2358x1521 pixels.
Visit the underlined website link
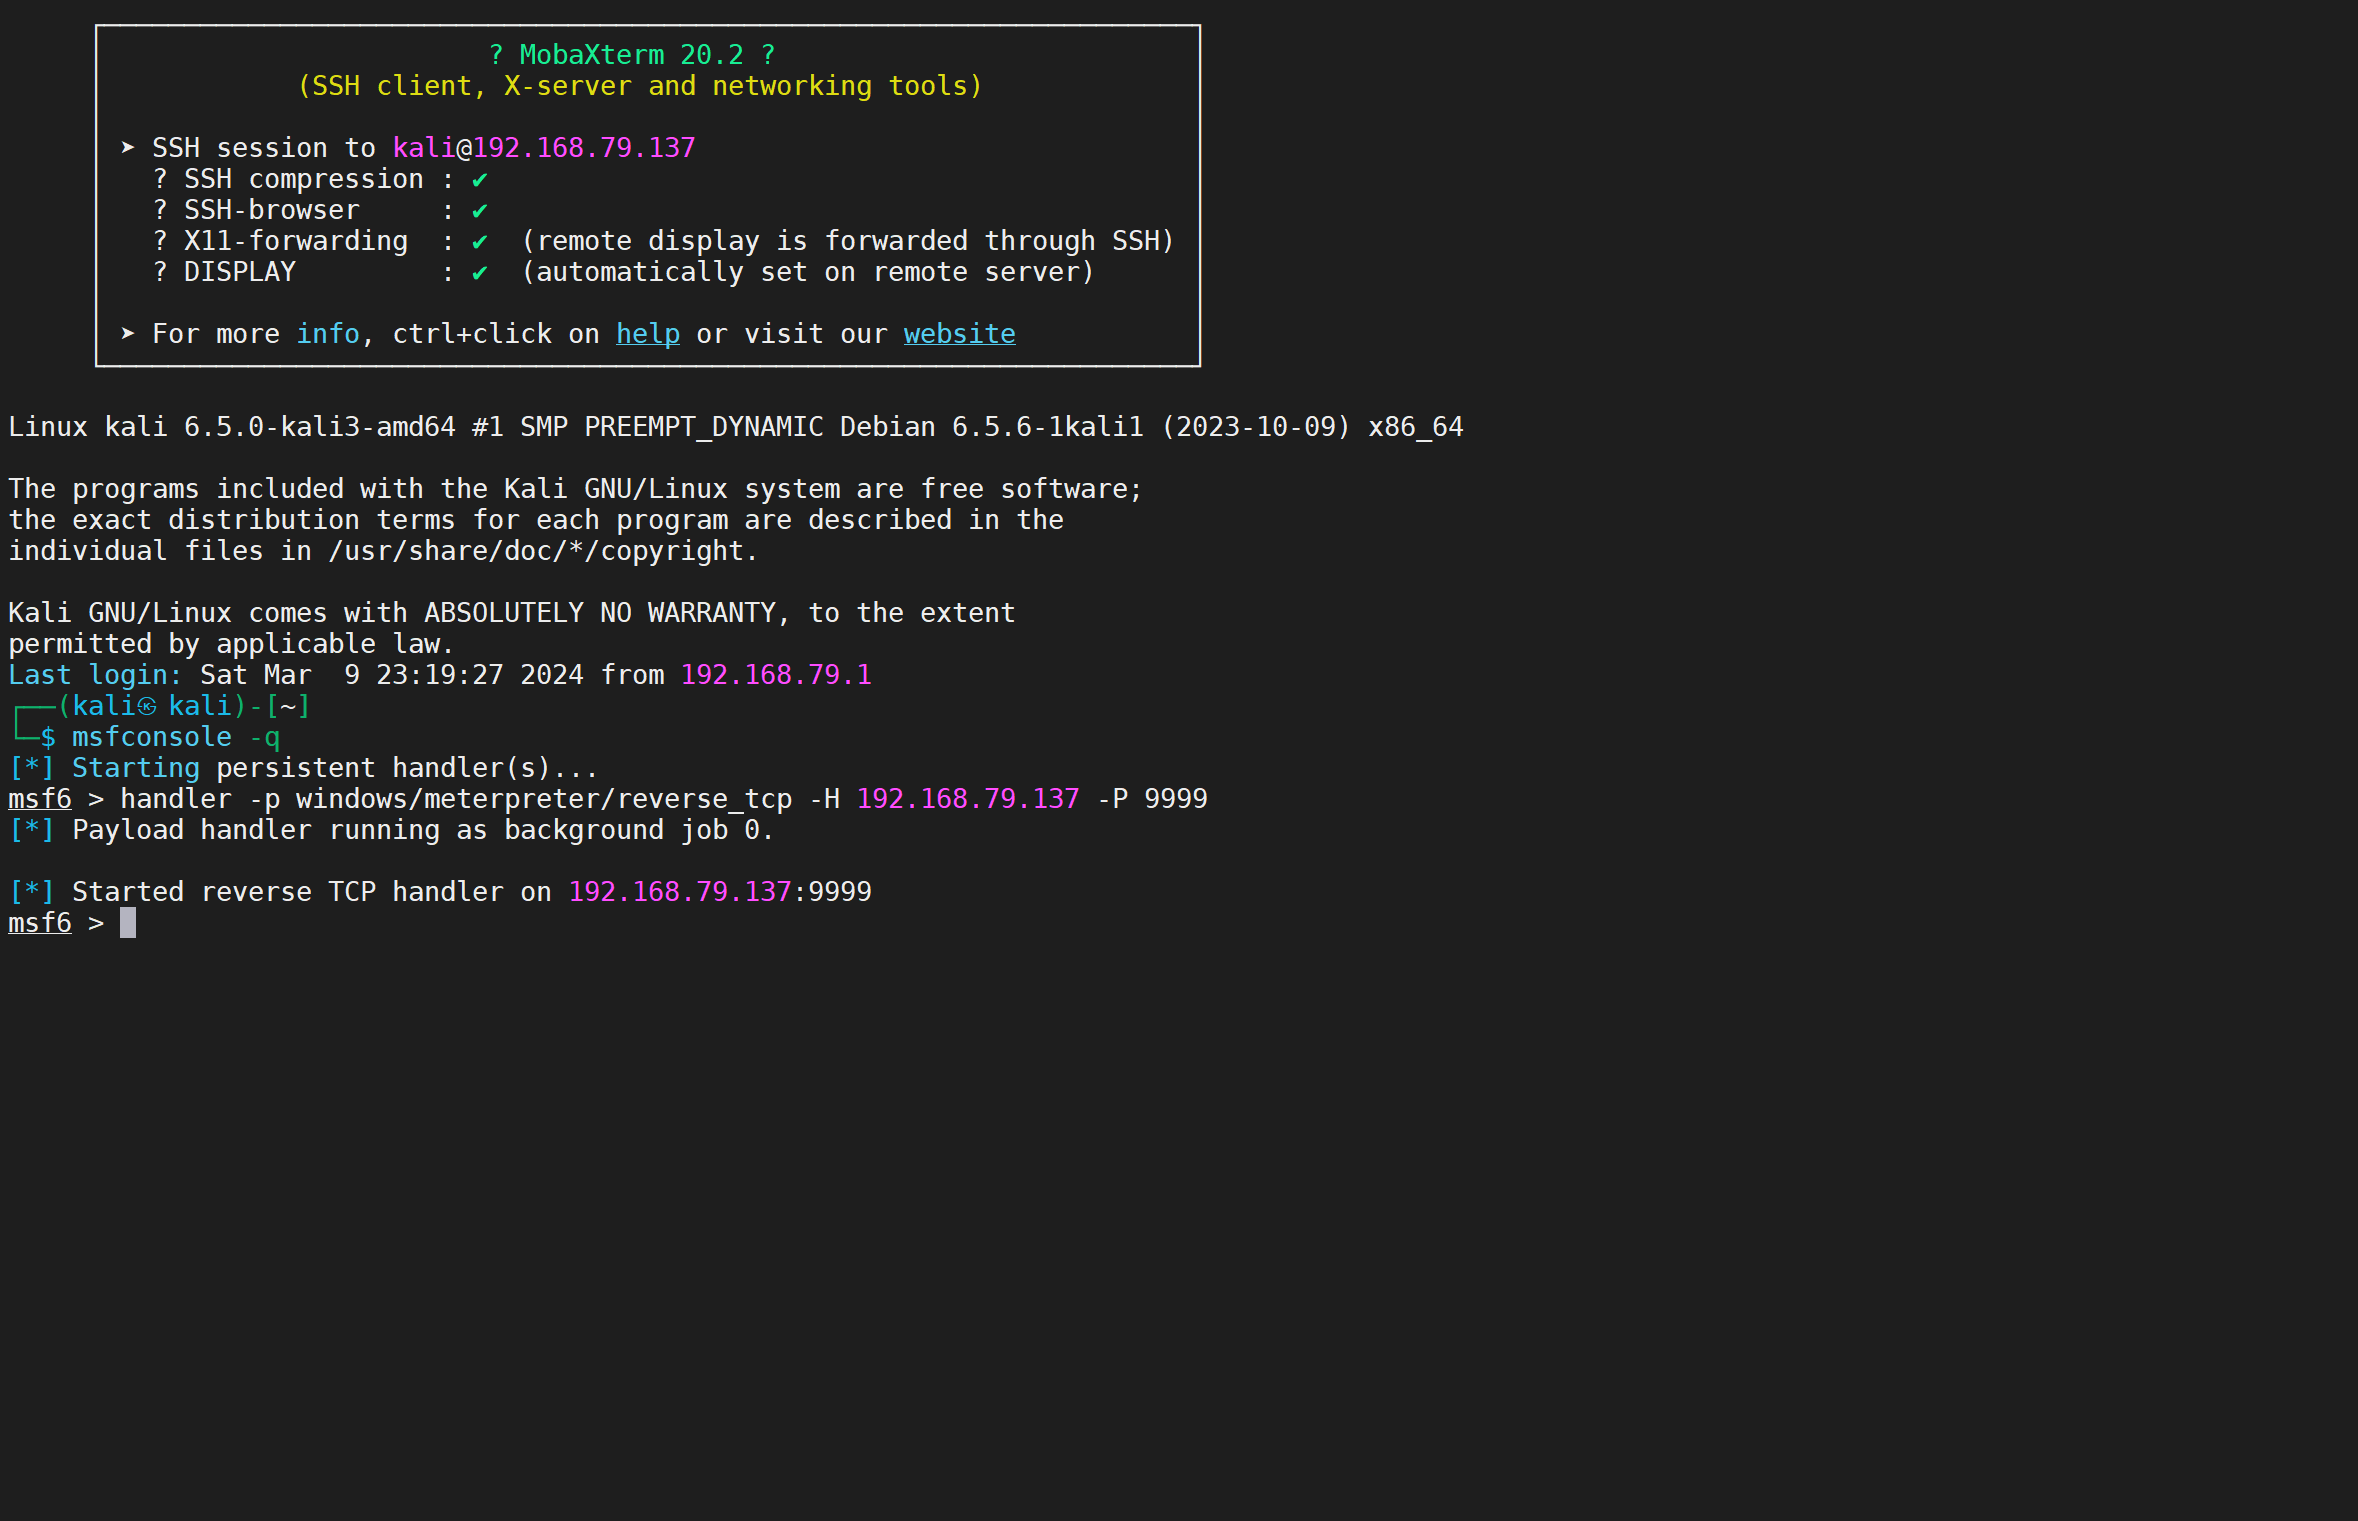click(959, 334)
